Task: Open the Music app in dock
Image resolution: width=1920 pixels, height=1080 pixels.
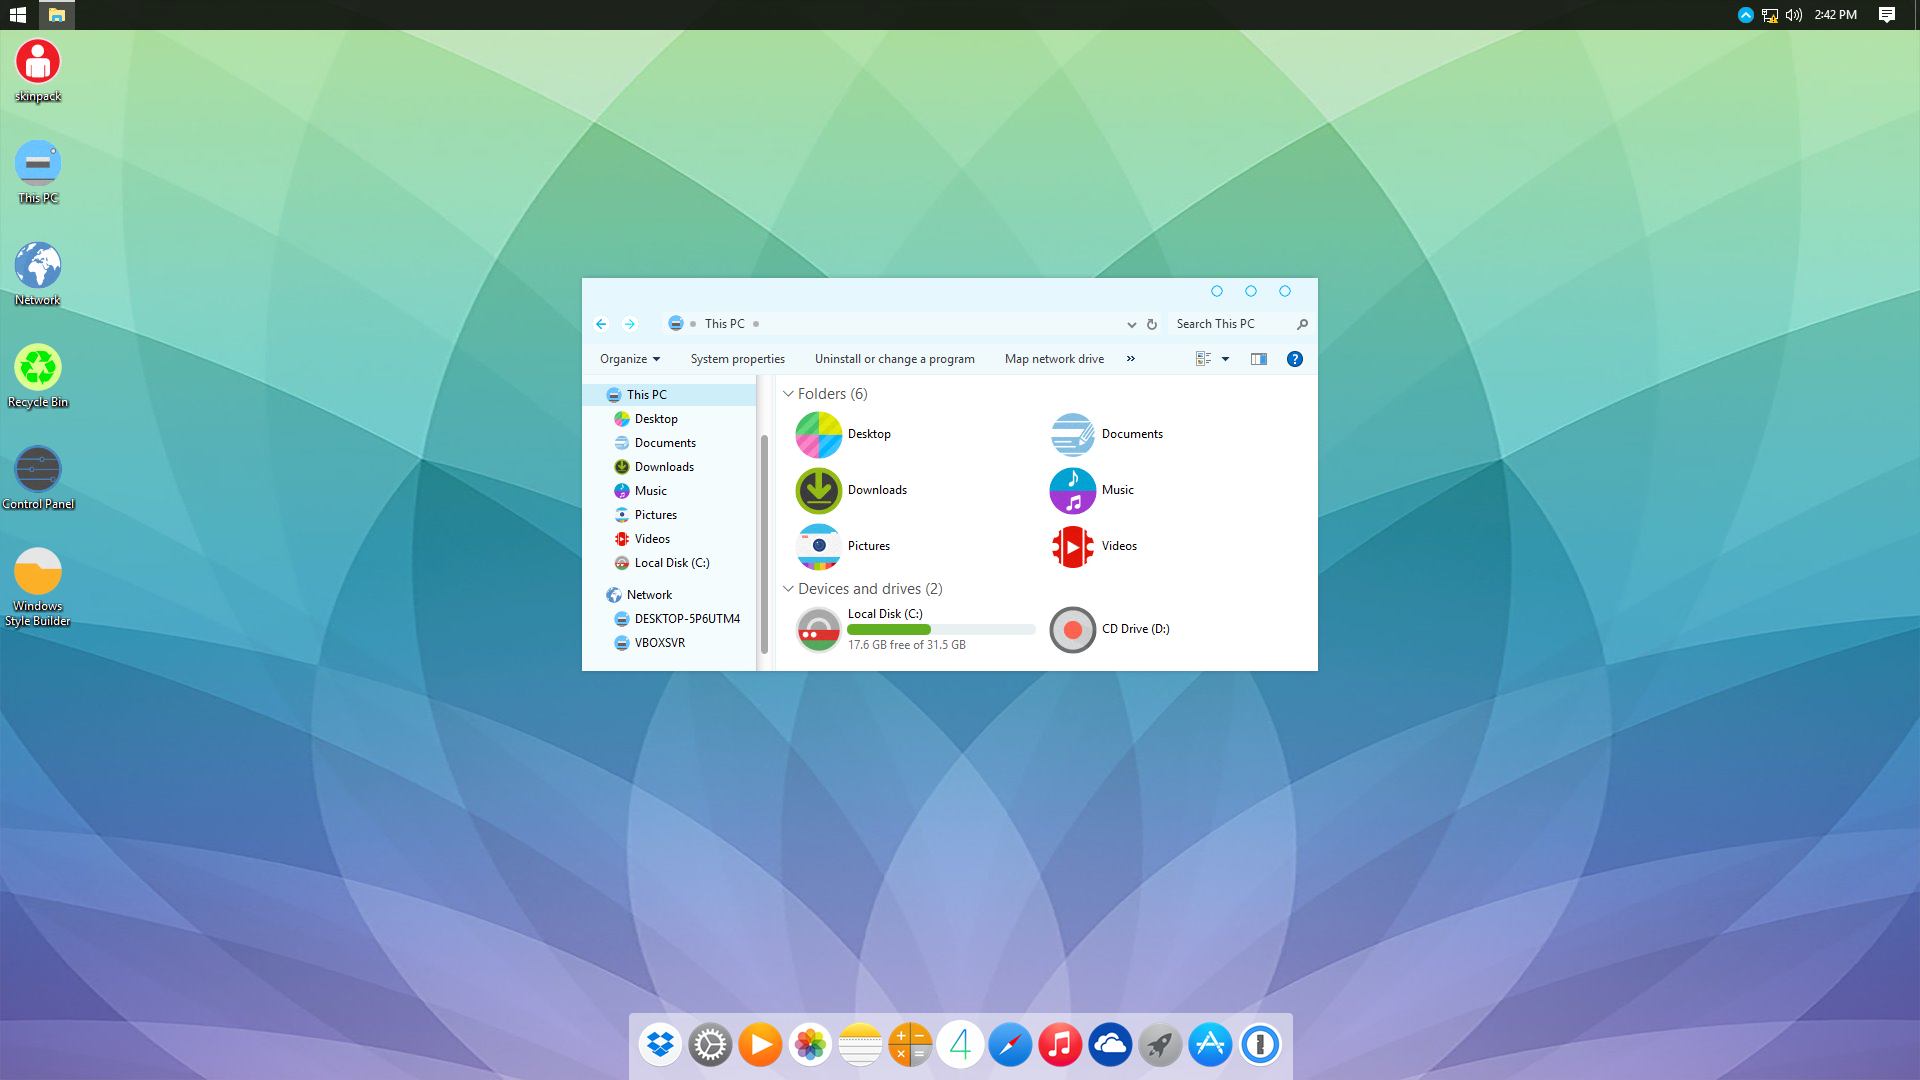Action: [x=1060, y=1045]
